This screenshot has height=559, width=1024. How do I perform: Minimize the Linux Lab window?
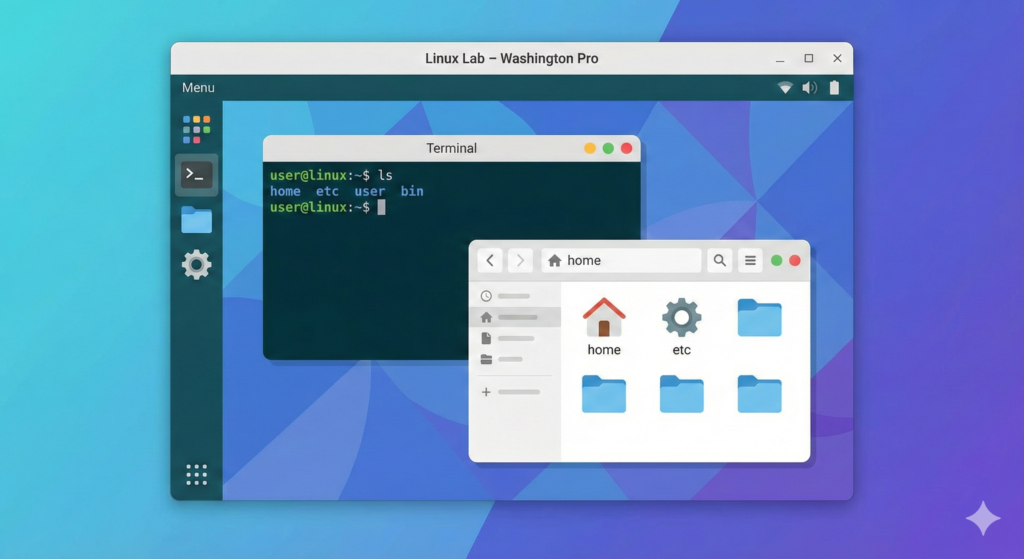[x=780, y=59]
